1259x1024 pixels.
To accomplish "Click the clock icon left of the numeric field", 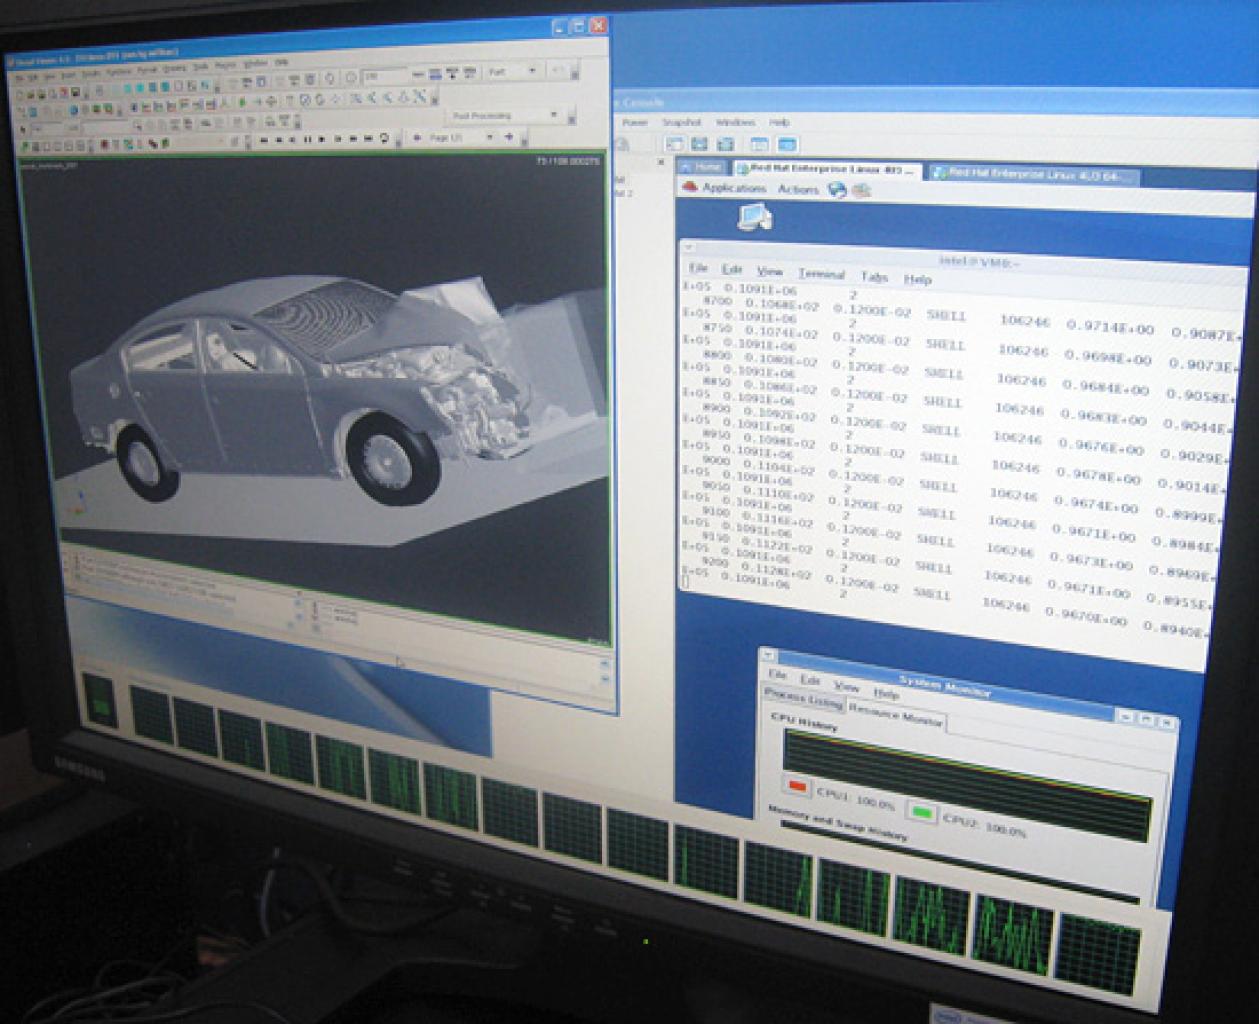I will 351,76.
